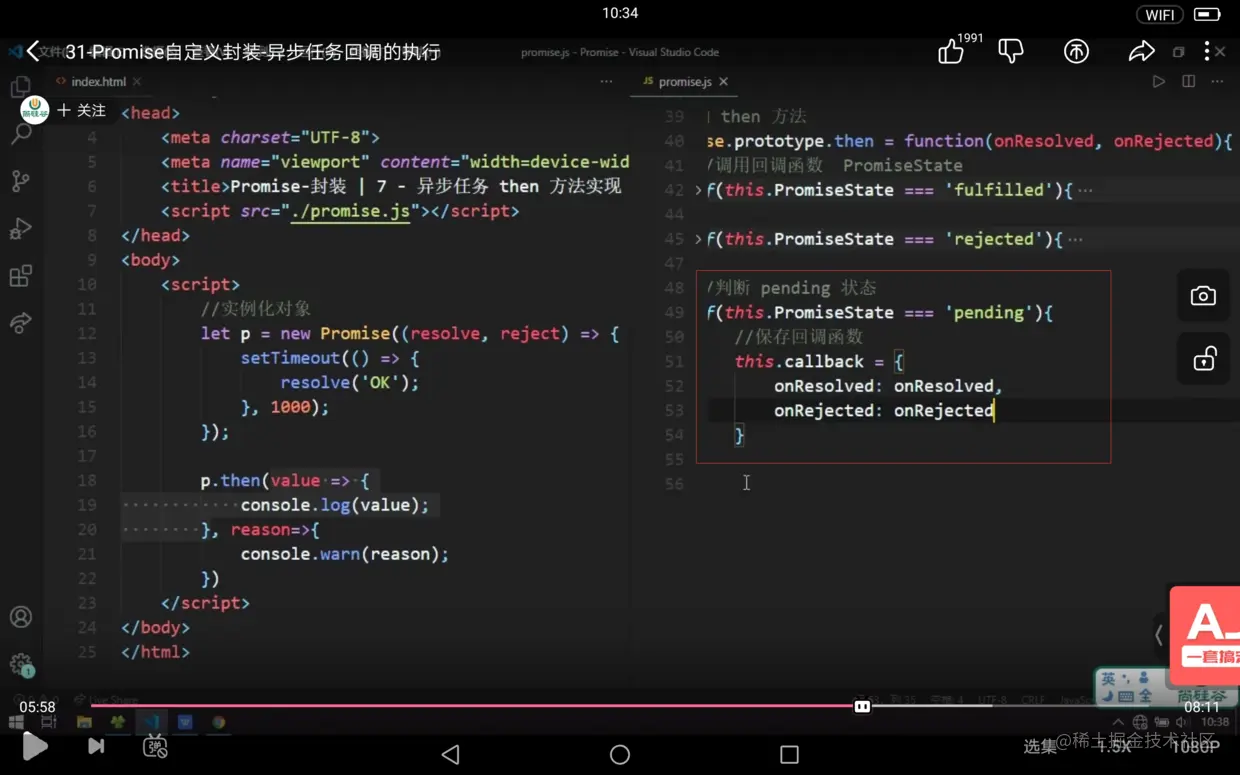1240x775 pixels.
Task: Collapse the side advertisement with chevron
Action: point(1159,633)
